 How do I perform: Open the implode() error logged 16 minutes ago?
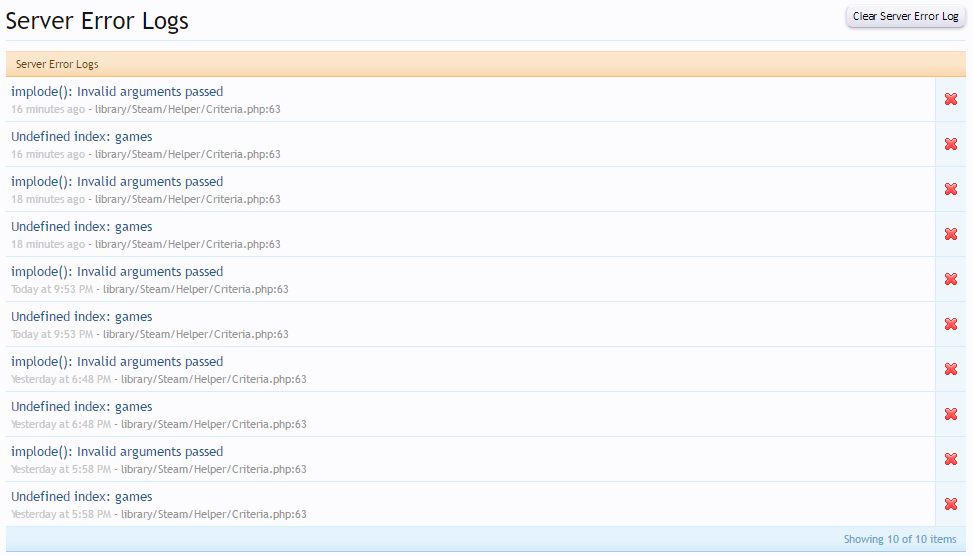[x=117, y=92]
